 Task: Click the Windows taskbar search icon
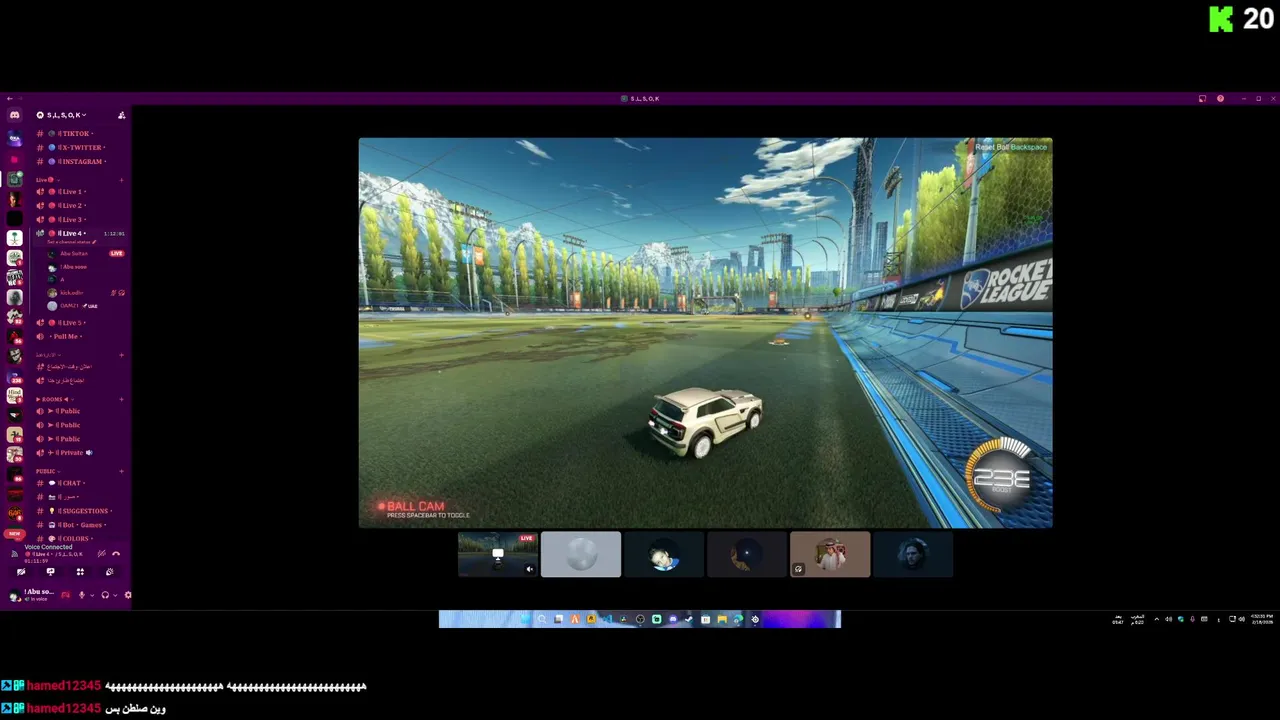click(542, 619)
